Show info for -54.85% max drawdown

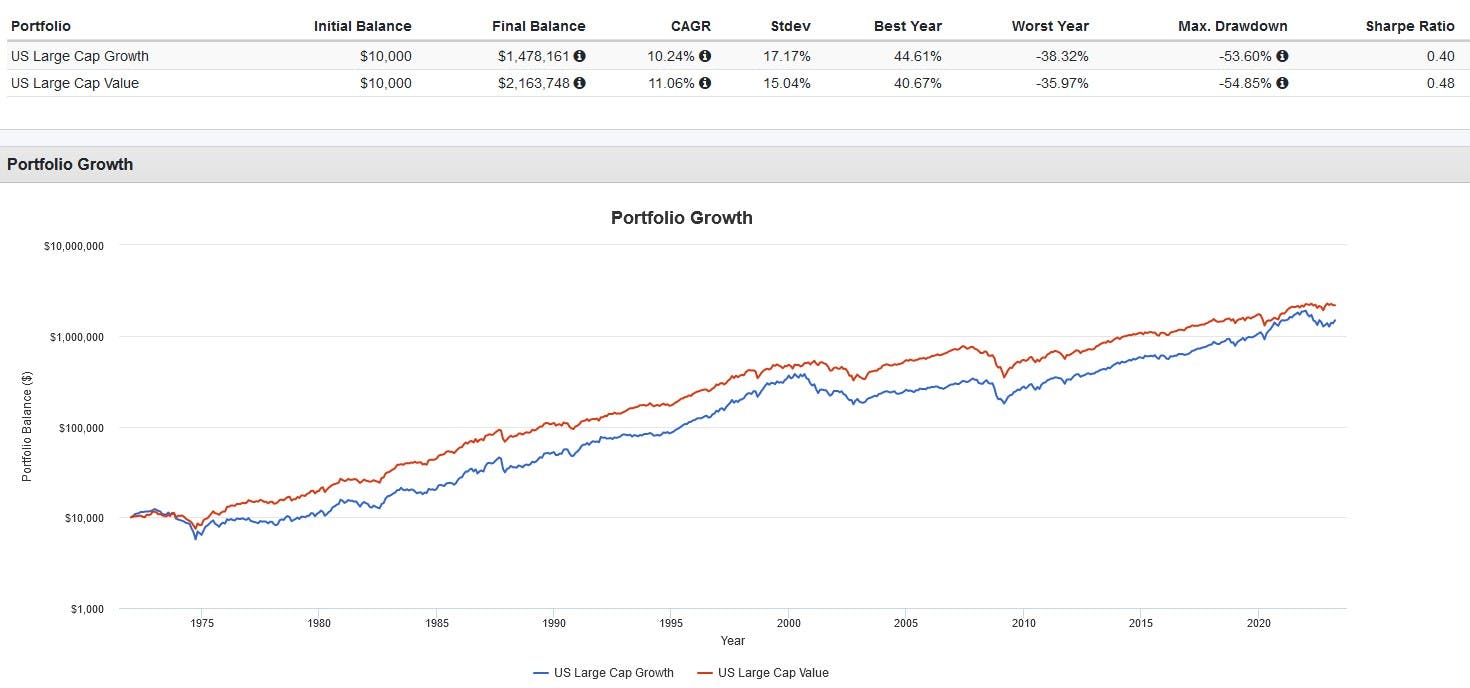point(1282,83)
